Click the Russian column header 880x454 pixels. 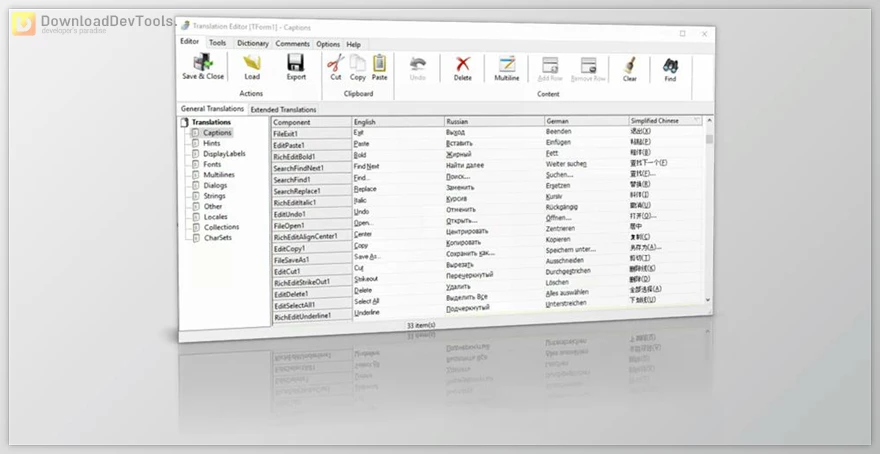494,121
